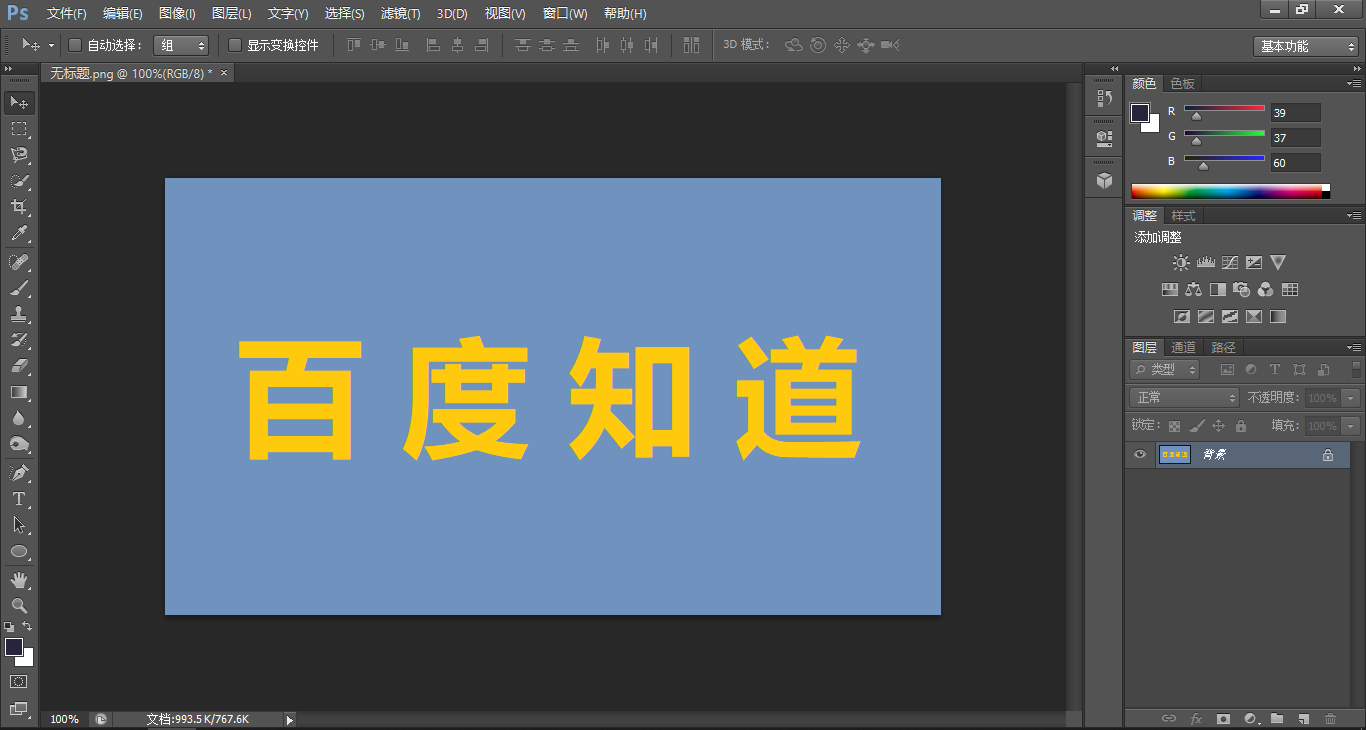Screen dimensions: 1366x730
Task: Open the History panel icon
Action: (x=1104, y=98)
